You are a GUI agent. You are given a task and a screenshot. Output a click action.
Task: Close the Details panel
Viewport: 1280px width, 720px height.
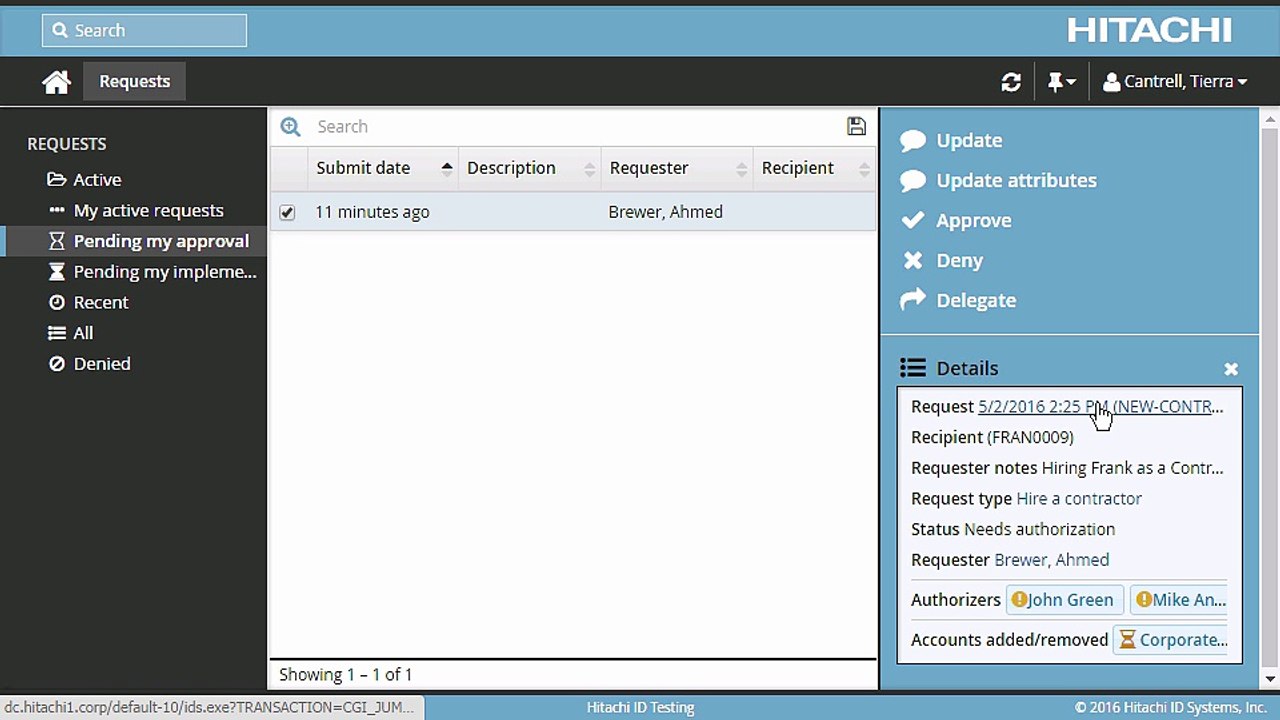[x=1231, y=369]
